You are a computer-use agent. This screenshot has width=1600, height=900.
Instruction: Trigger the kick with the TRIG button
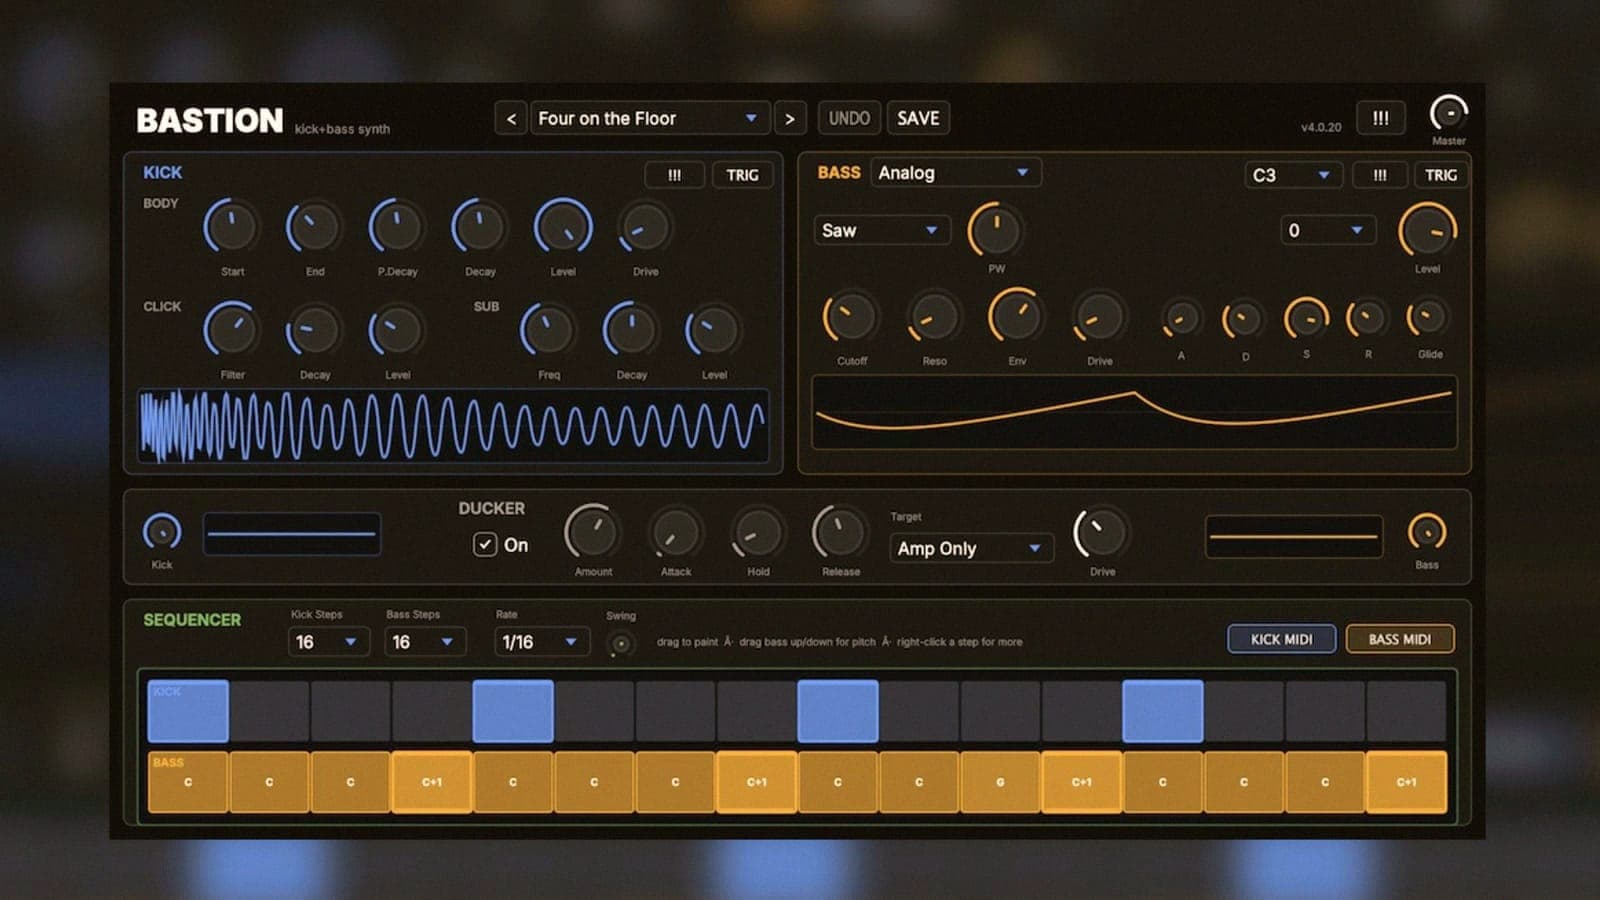pyautogui.click(x=742, y=175)
